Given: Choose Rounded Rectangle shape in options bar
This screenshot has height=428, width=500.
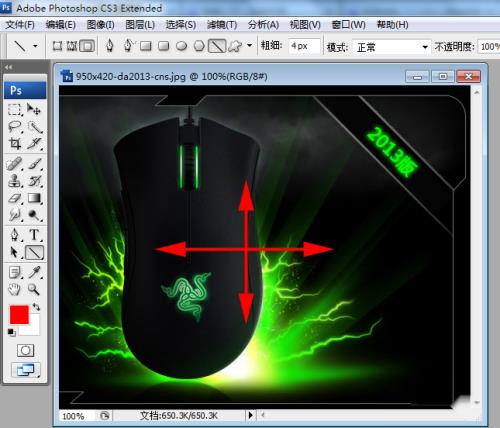Looking at the screenshot, I should [x=163, y=46].
